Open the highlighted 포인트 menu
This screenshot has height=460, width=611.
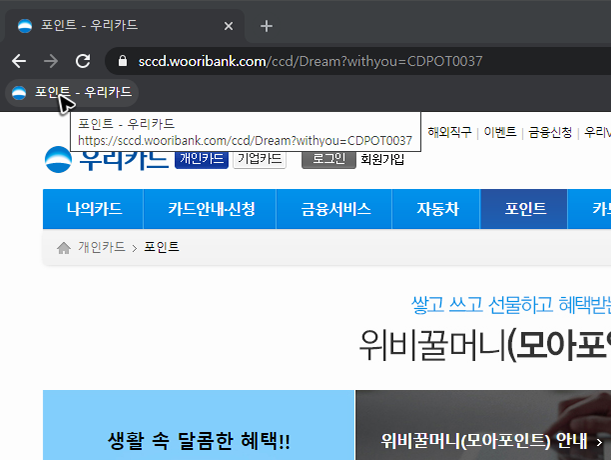tap(524, 209)
